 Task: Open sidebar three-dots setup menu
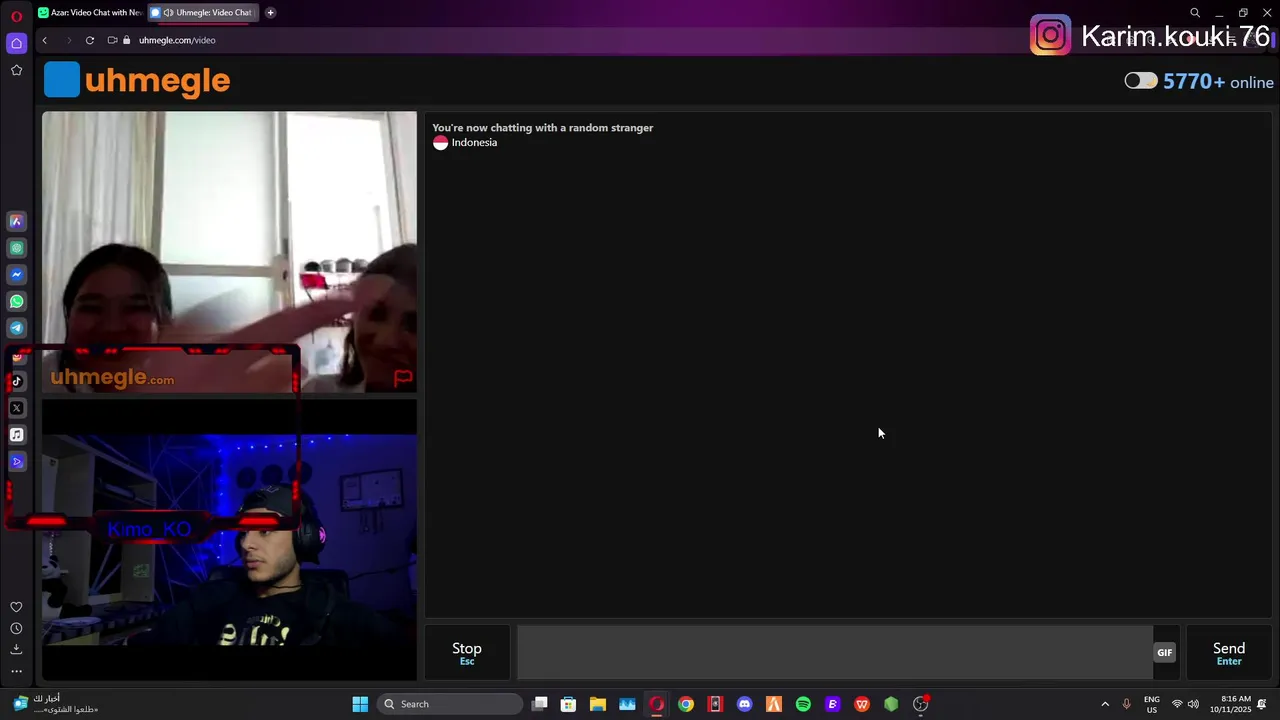coord(16,671)
